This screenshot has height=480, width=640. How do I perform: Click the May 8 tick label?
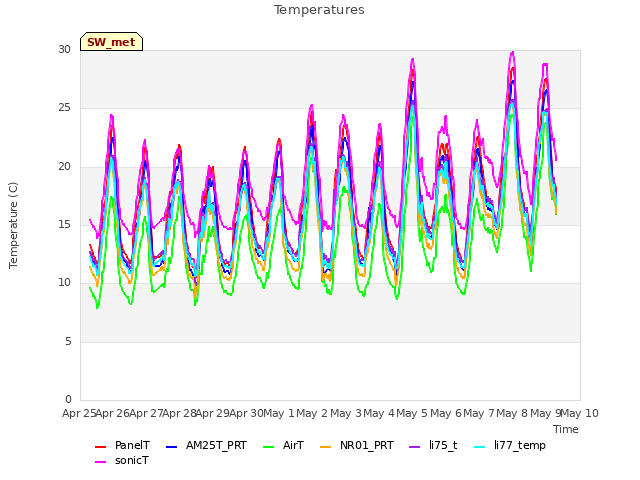click(512, 413)
